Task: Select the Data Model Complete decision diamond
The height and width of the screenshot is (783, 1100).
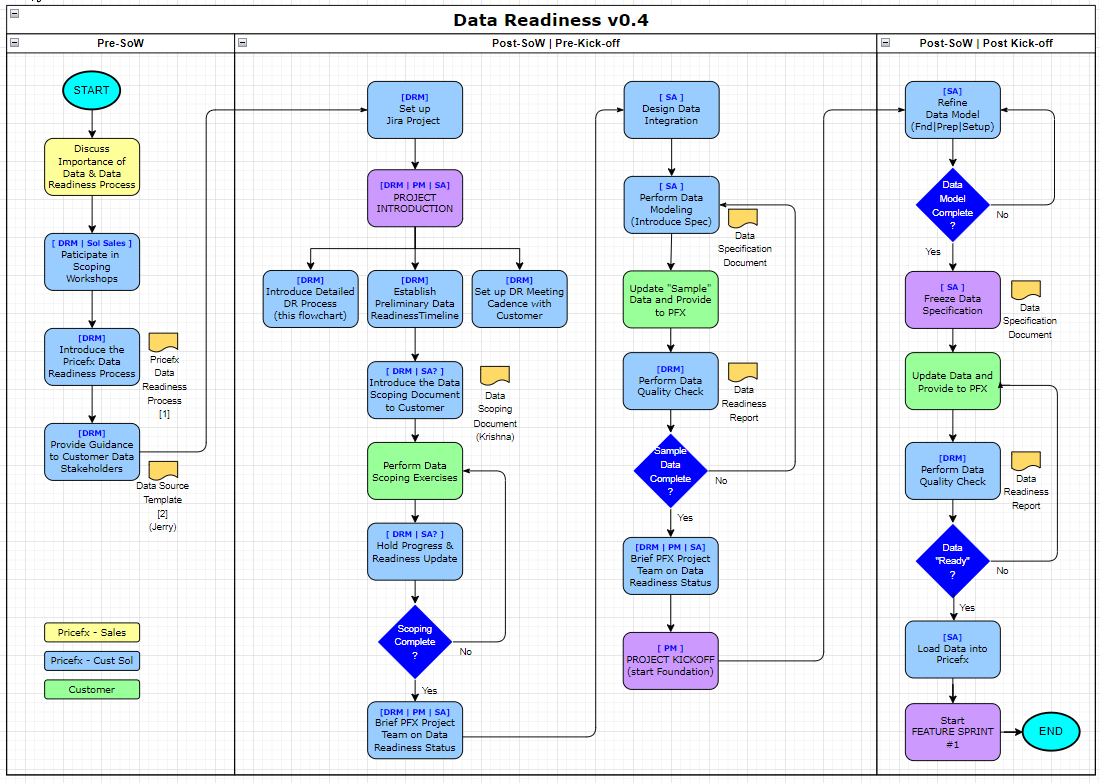Action: tap(952, 204)
